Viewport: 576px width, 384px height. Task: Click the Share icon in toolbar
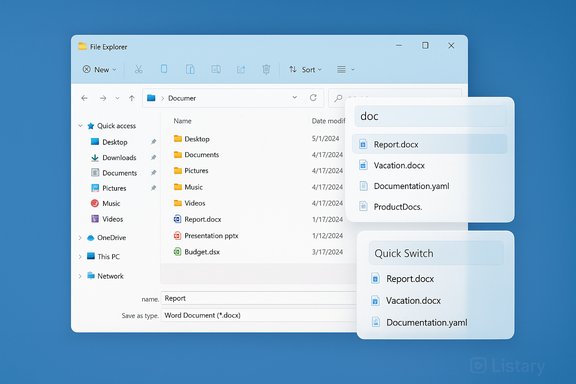241,69
